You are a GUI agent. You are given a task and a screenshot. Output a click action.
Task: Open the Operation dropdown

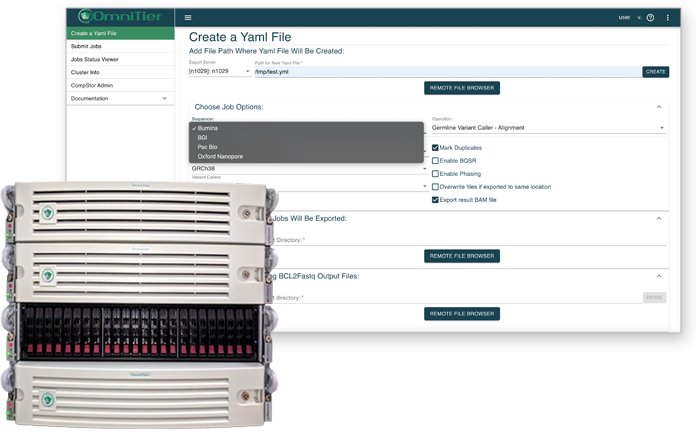548,128
